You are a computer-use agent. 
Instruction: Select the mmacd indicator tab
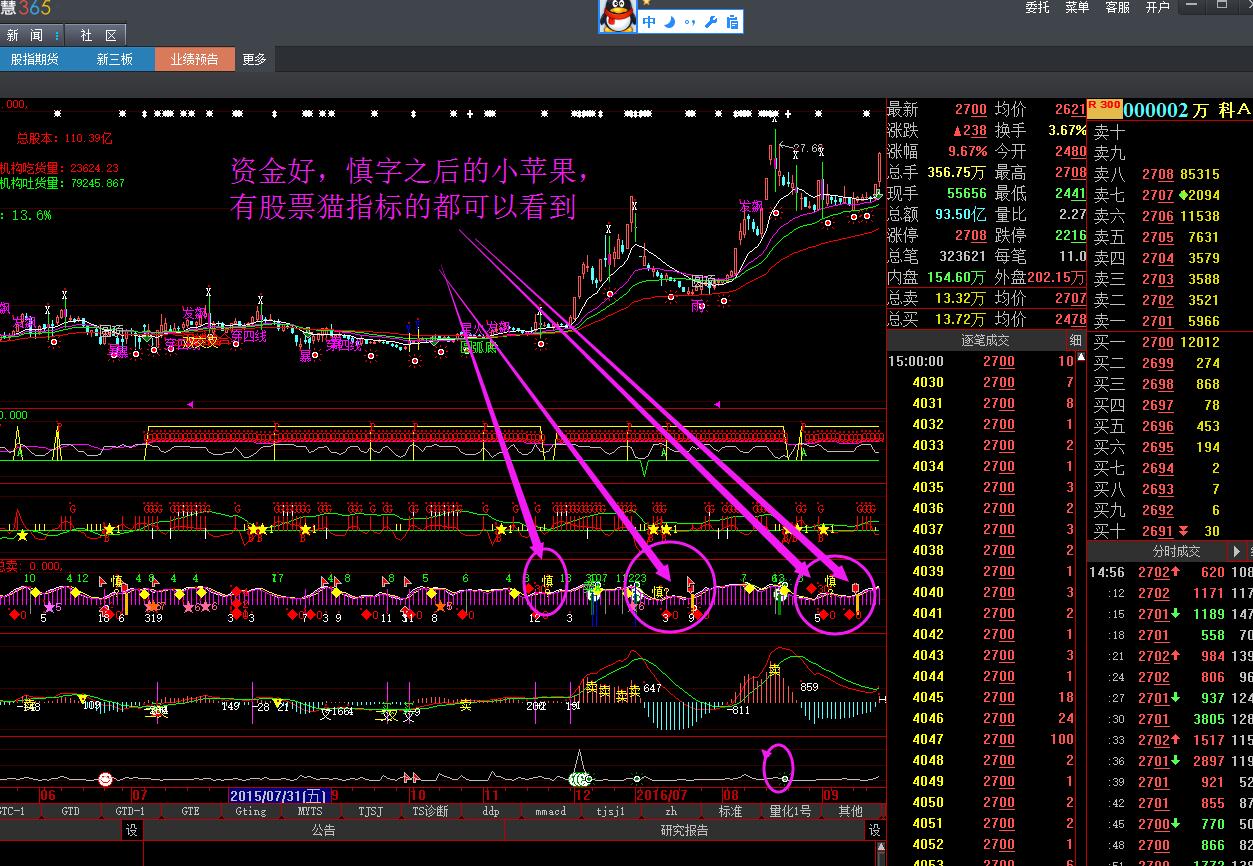coord(550,811)
